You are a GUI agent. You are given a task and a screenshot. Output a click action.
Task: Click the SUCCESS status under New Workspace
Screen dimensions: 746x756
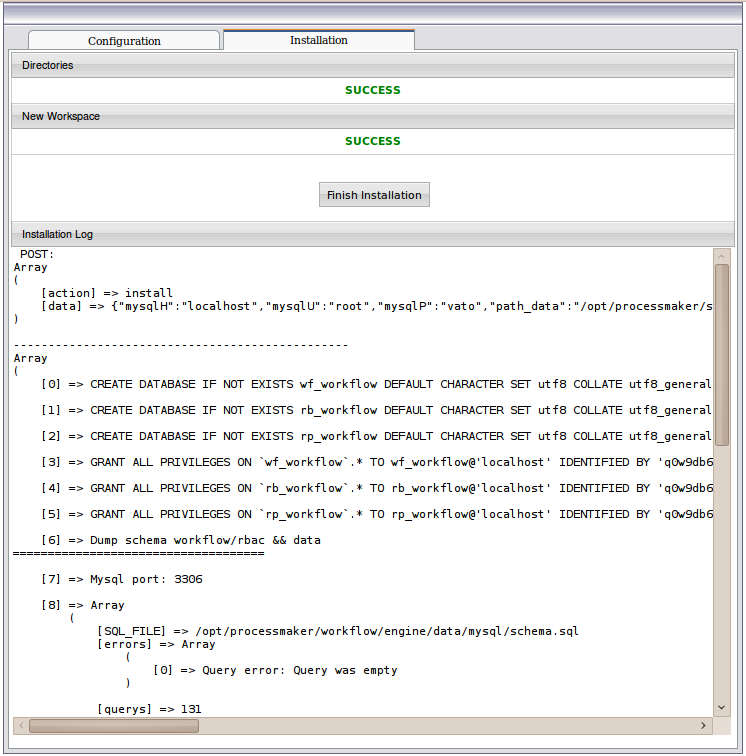(x=372, y=141)
